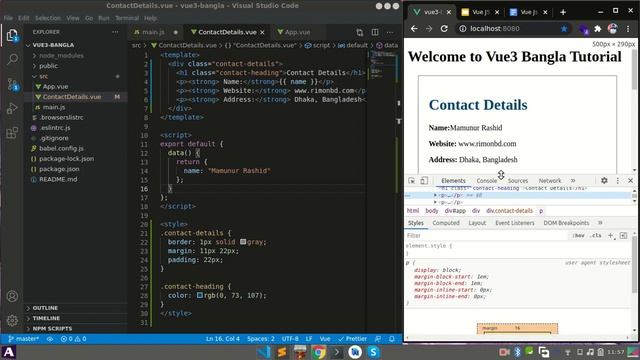
Task: Collapse VUE3-BANGLA root folder section
Action: point(53,45)
